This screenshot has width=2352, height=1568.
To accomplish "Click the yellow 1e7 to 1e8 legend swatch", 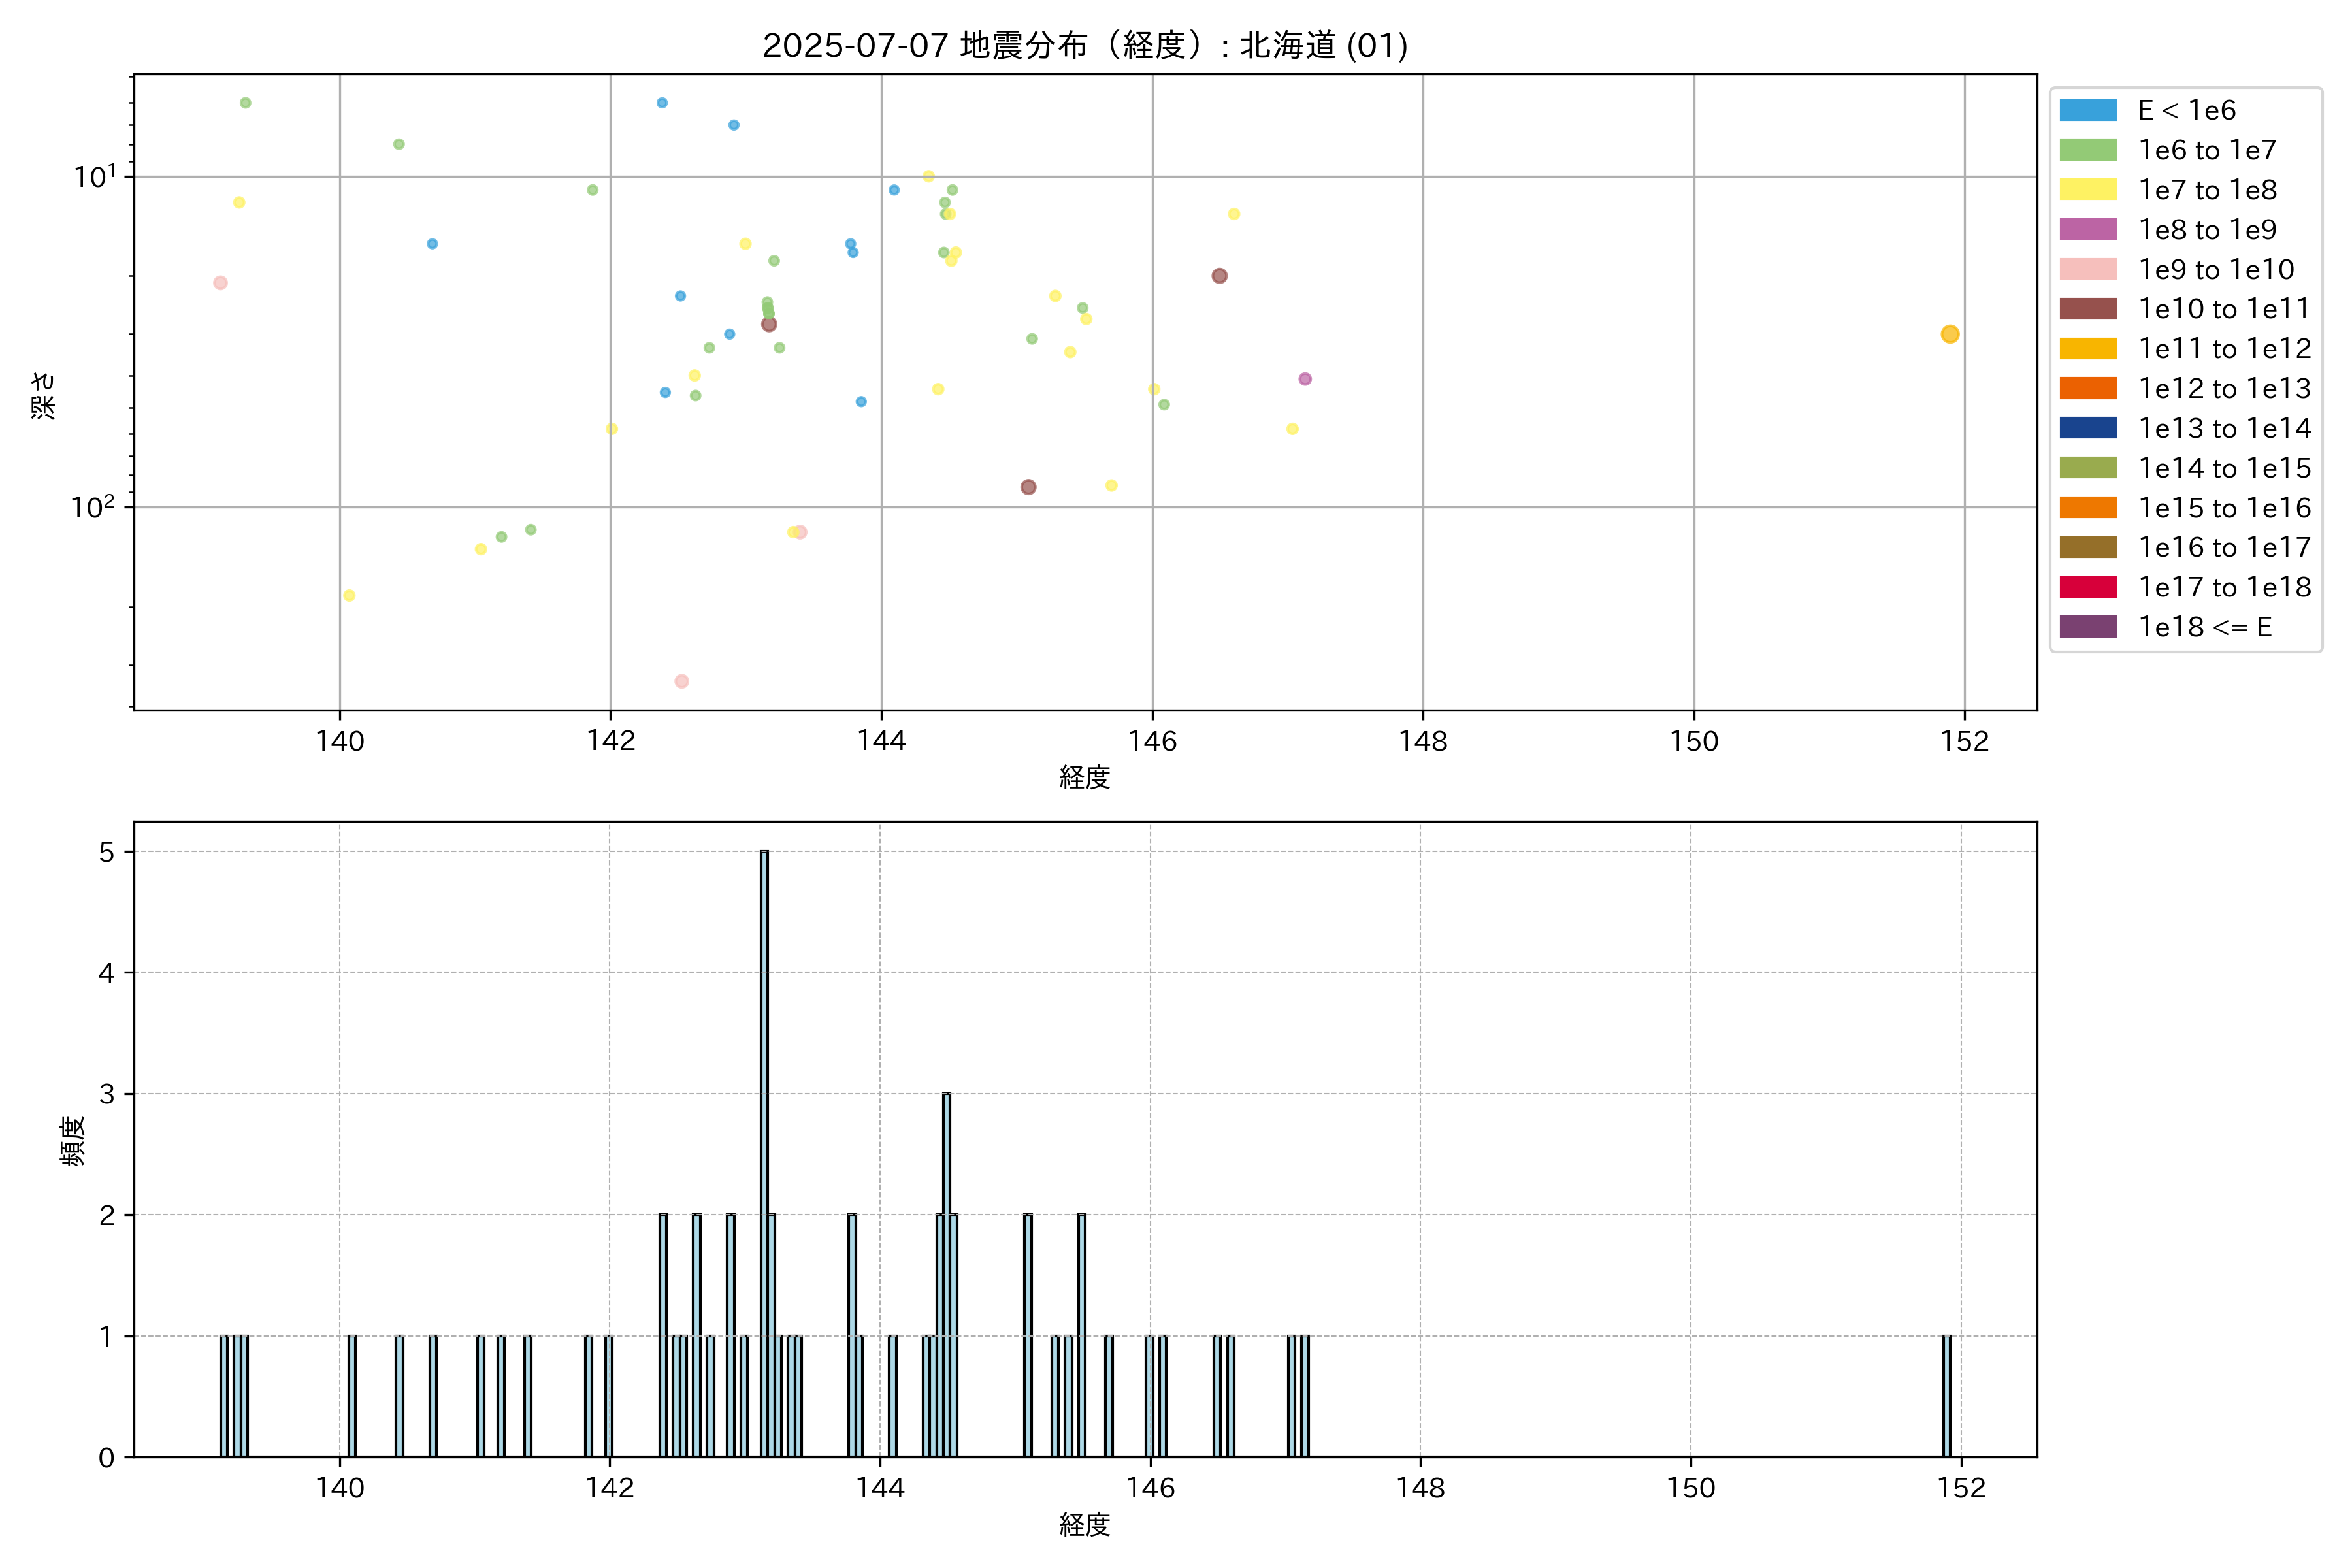I will click(x=2087, y=190).
